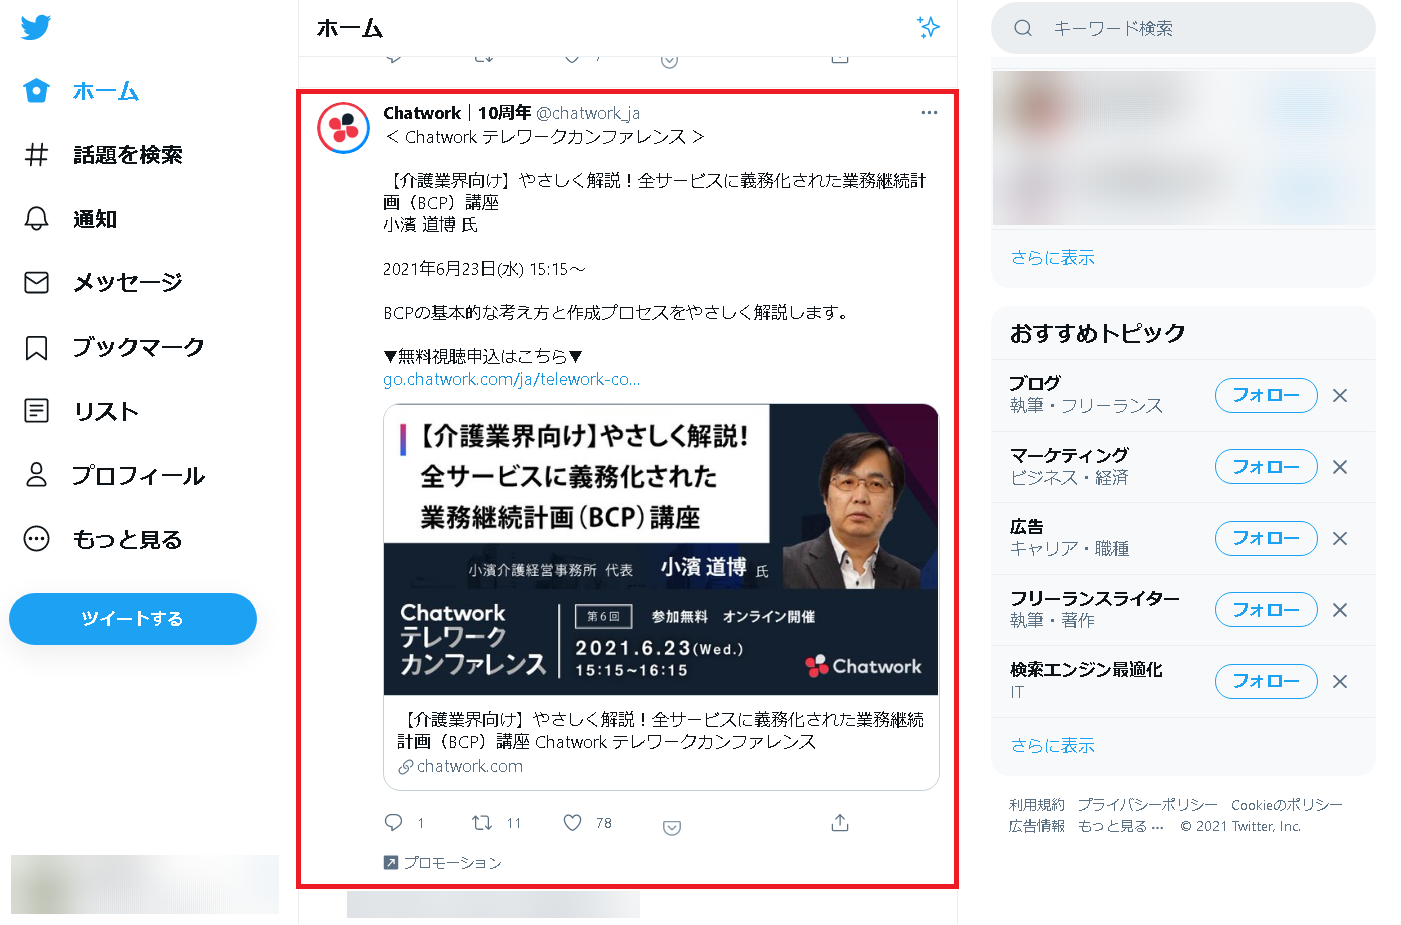Follow the ブログ topic

click(1266, 396)
